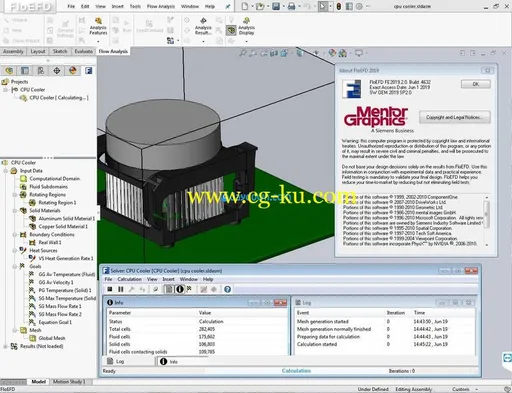
Task: Click the New document icon in the top toolbar
Action: [245, 6]
